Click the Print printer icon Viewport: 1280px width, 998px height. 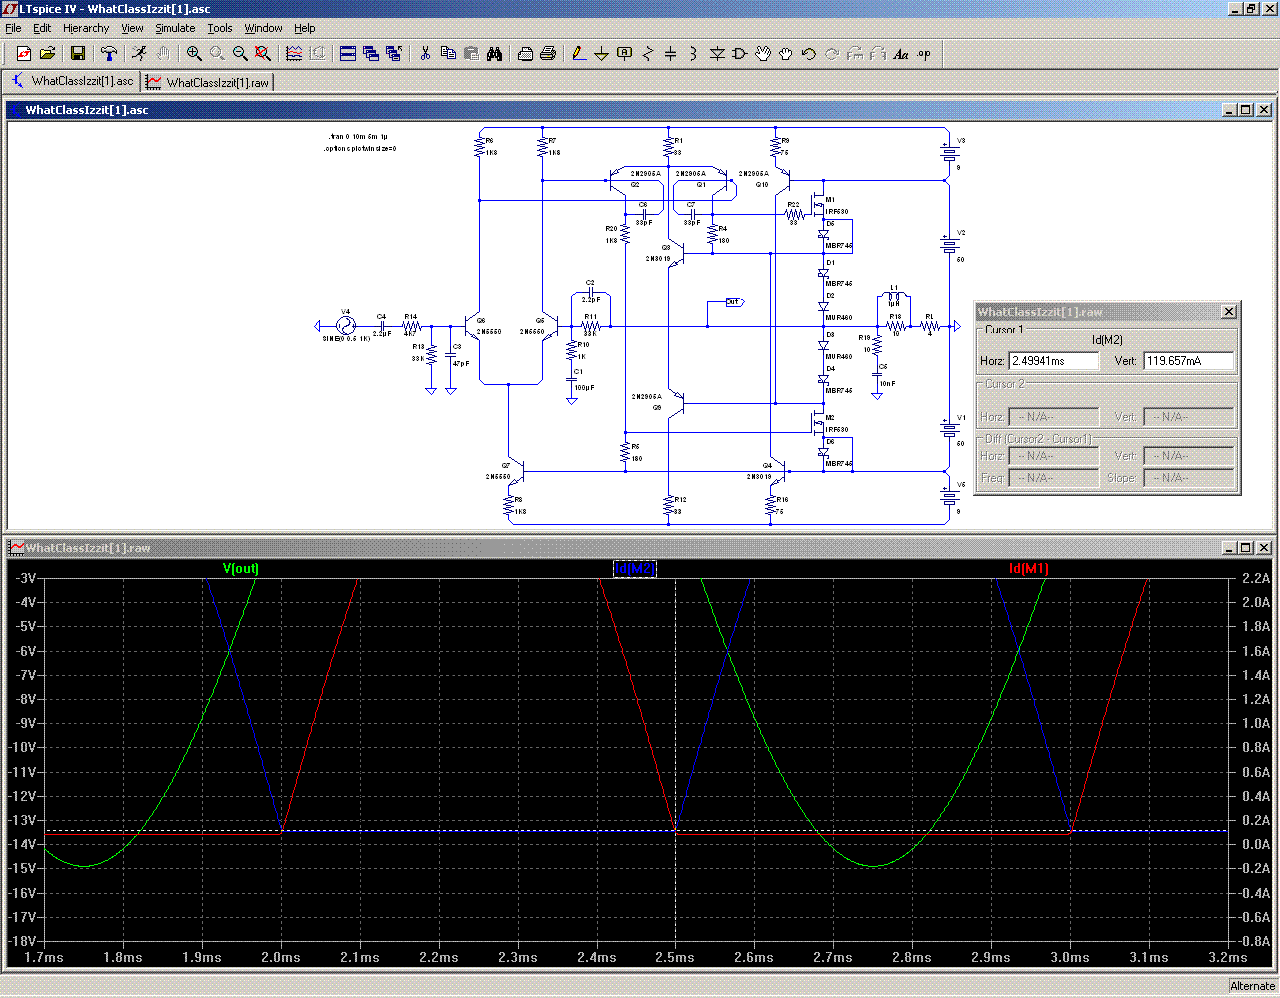point(548,54)
